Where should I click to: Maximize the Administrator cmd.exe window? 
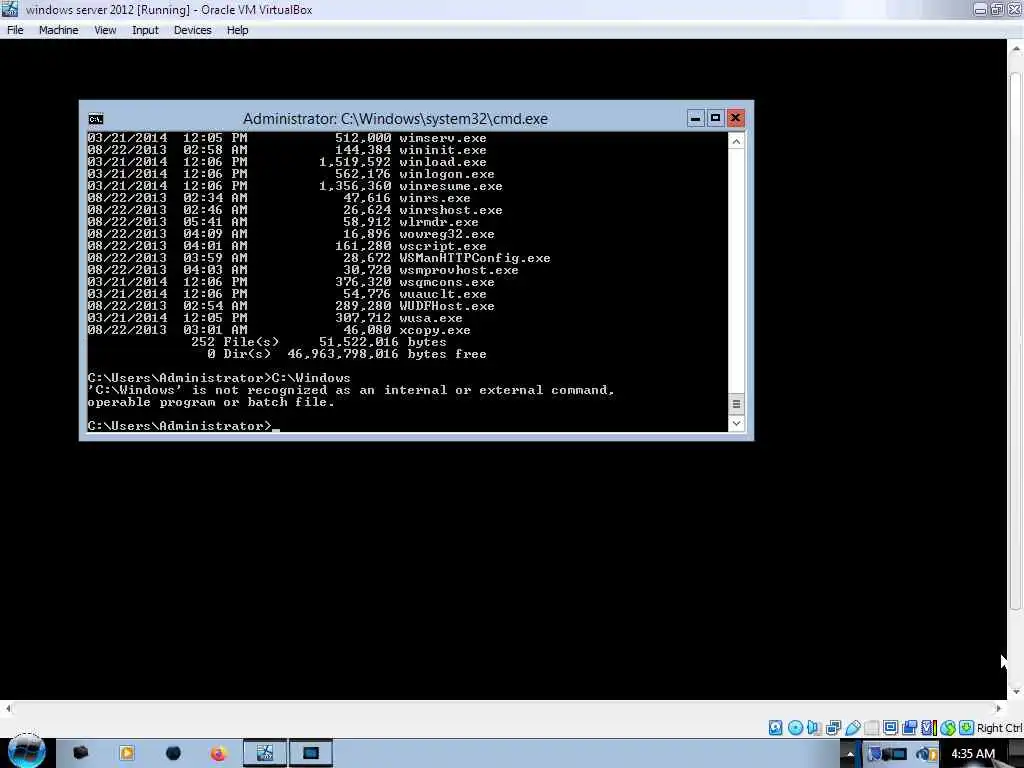(x=715, y=118)
